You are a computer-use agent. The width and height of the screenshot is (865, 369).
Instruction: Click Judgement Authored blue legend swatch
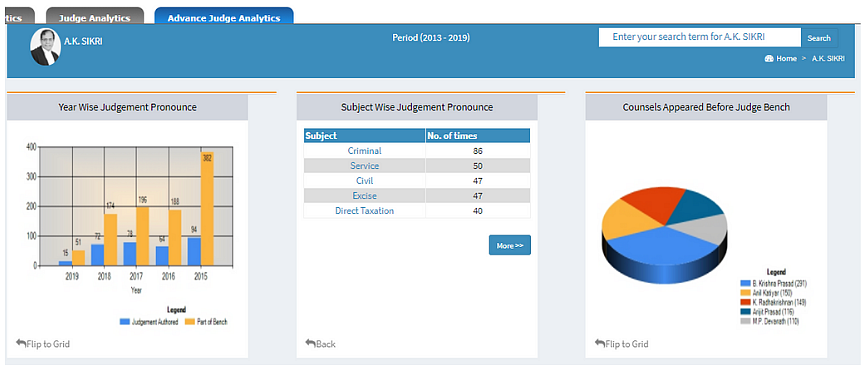[125, 322]
